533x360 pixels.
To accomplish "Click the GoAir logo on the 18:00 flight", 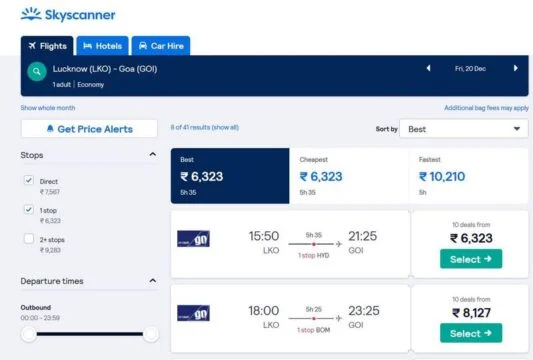I will (x=193, y=313).
